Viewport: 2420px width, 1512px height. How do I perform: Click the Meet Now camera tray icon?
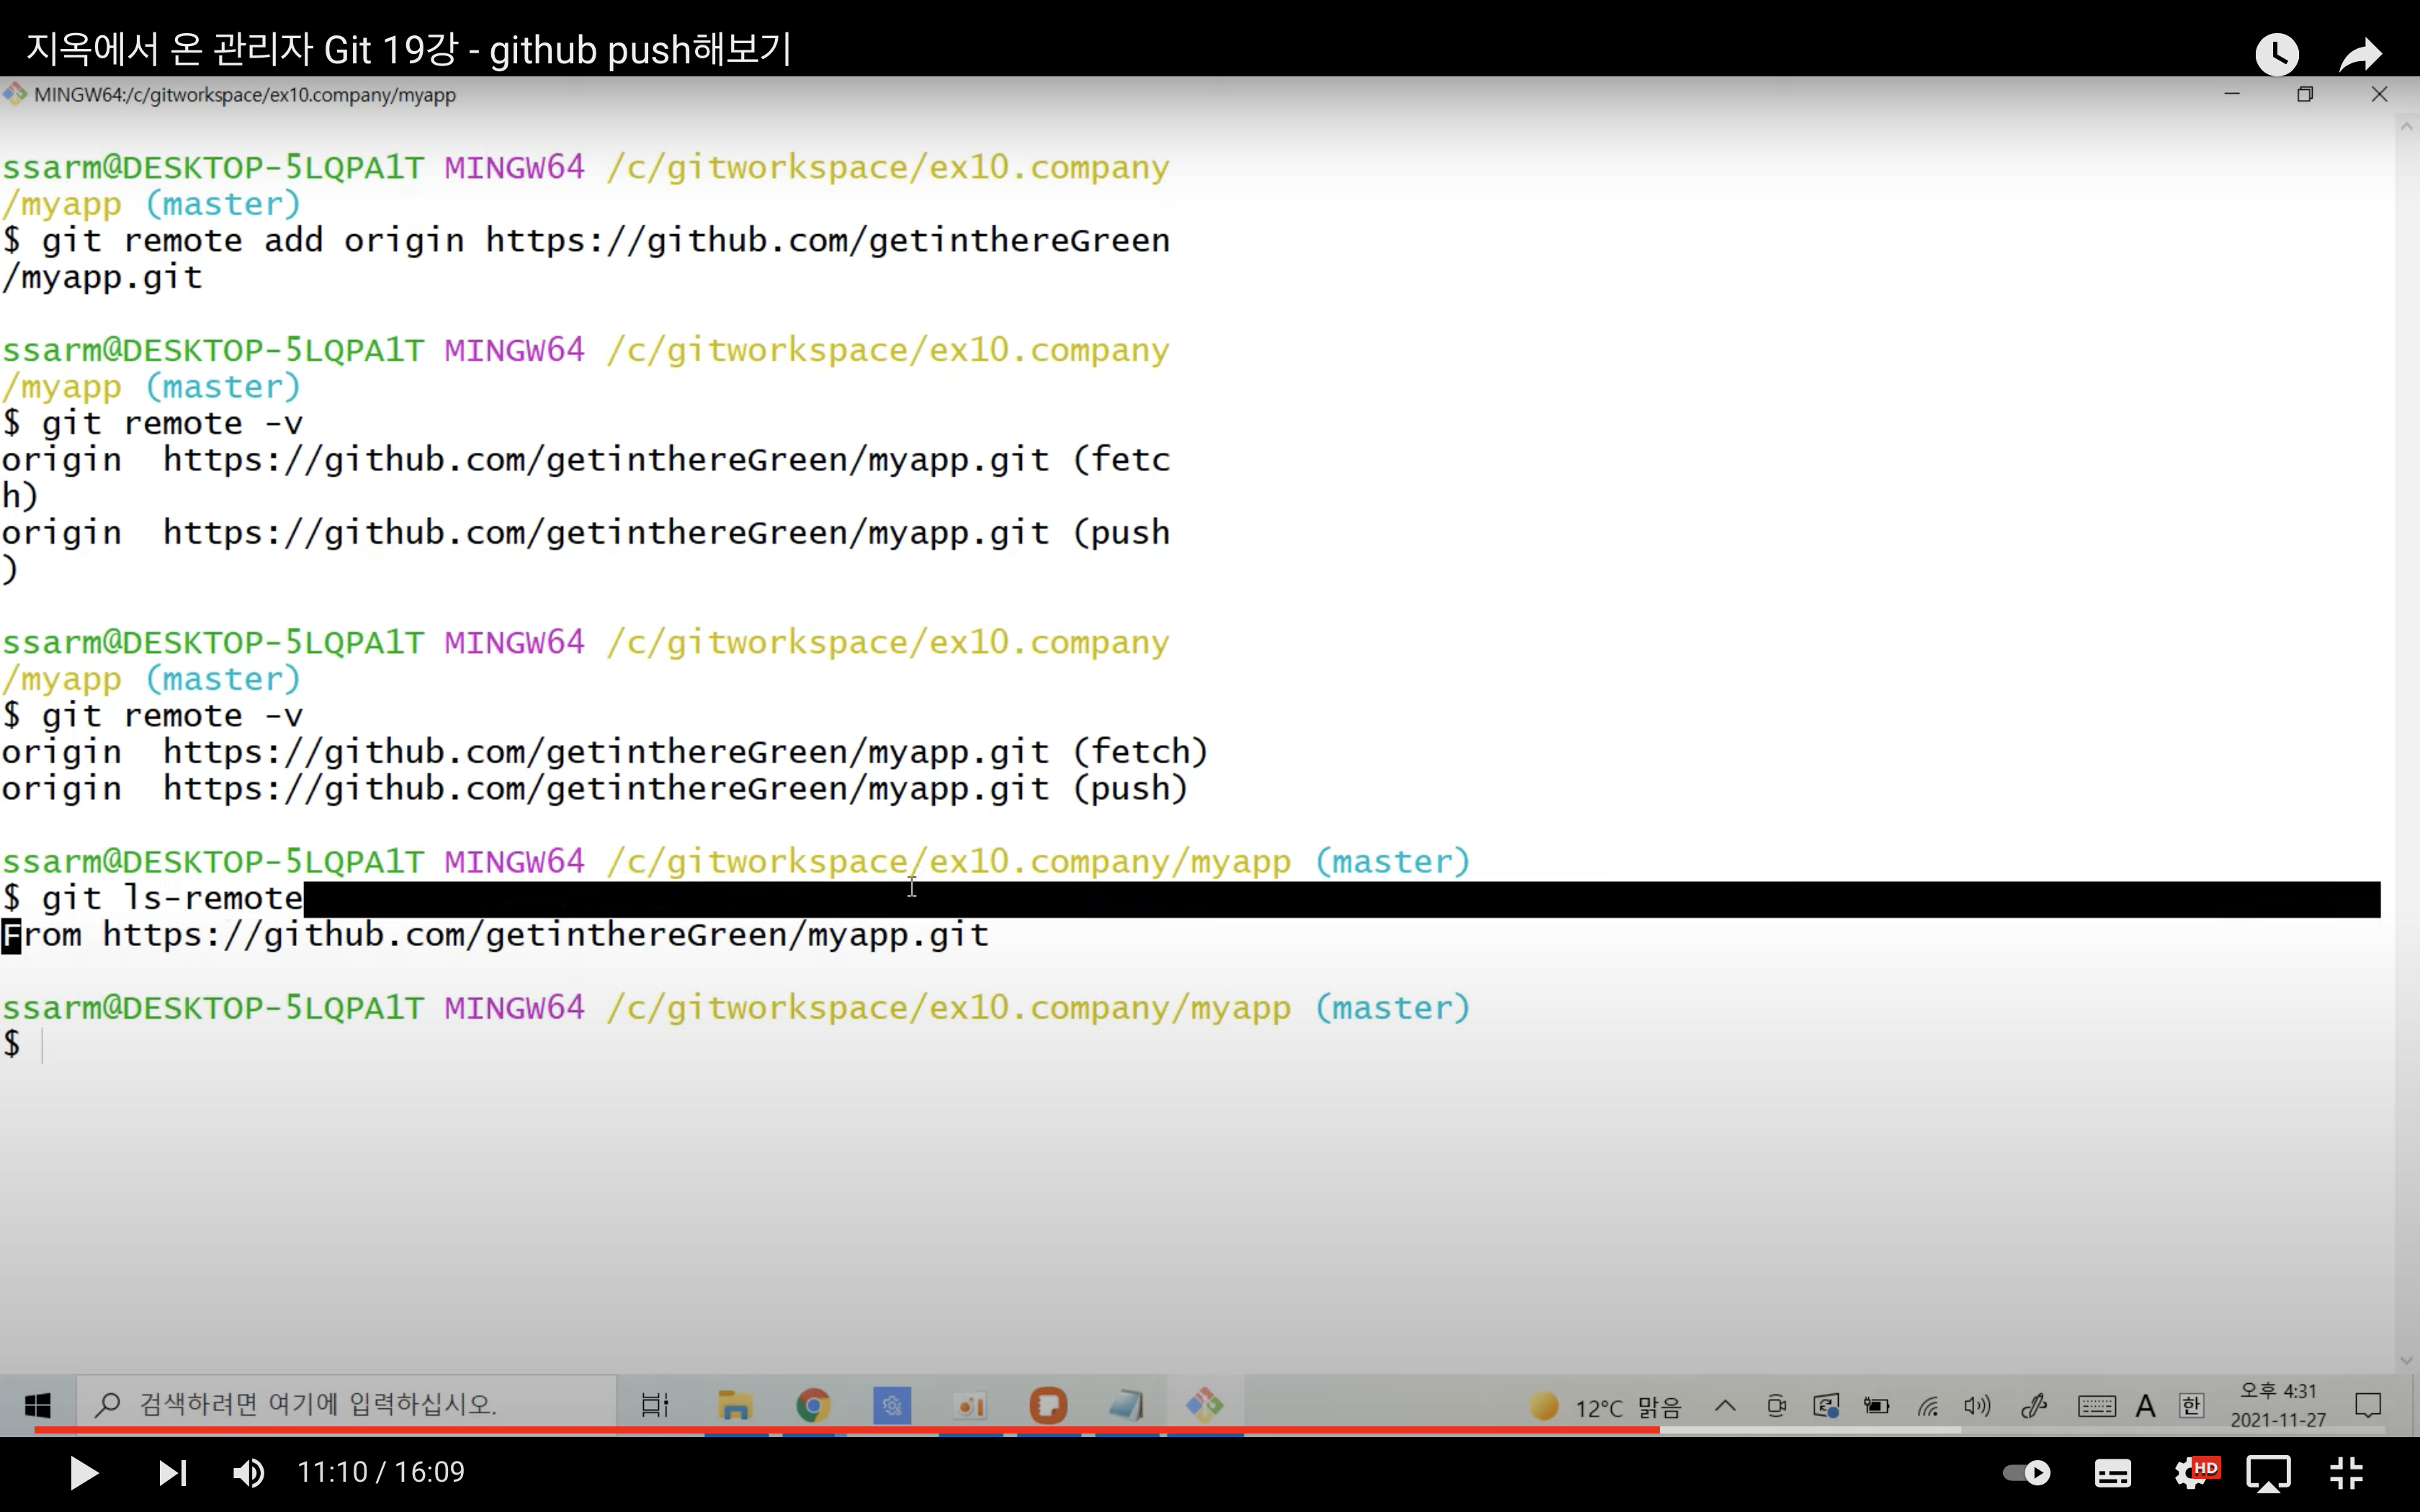(x=1777, y=1406)
